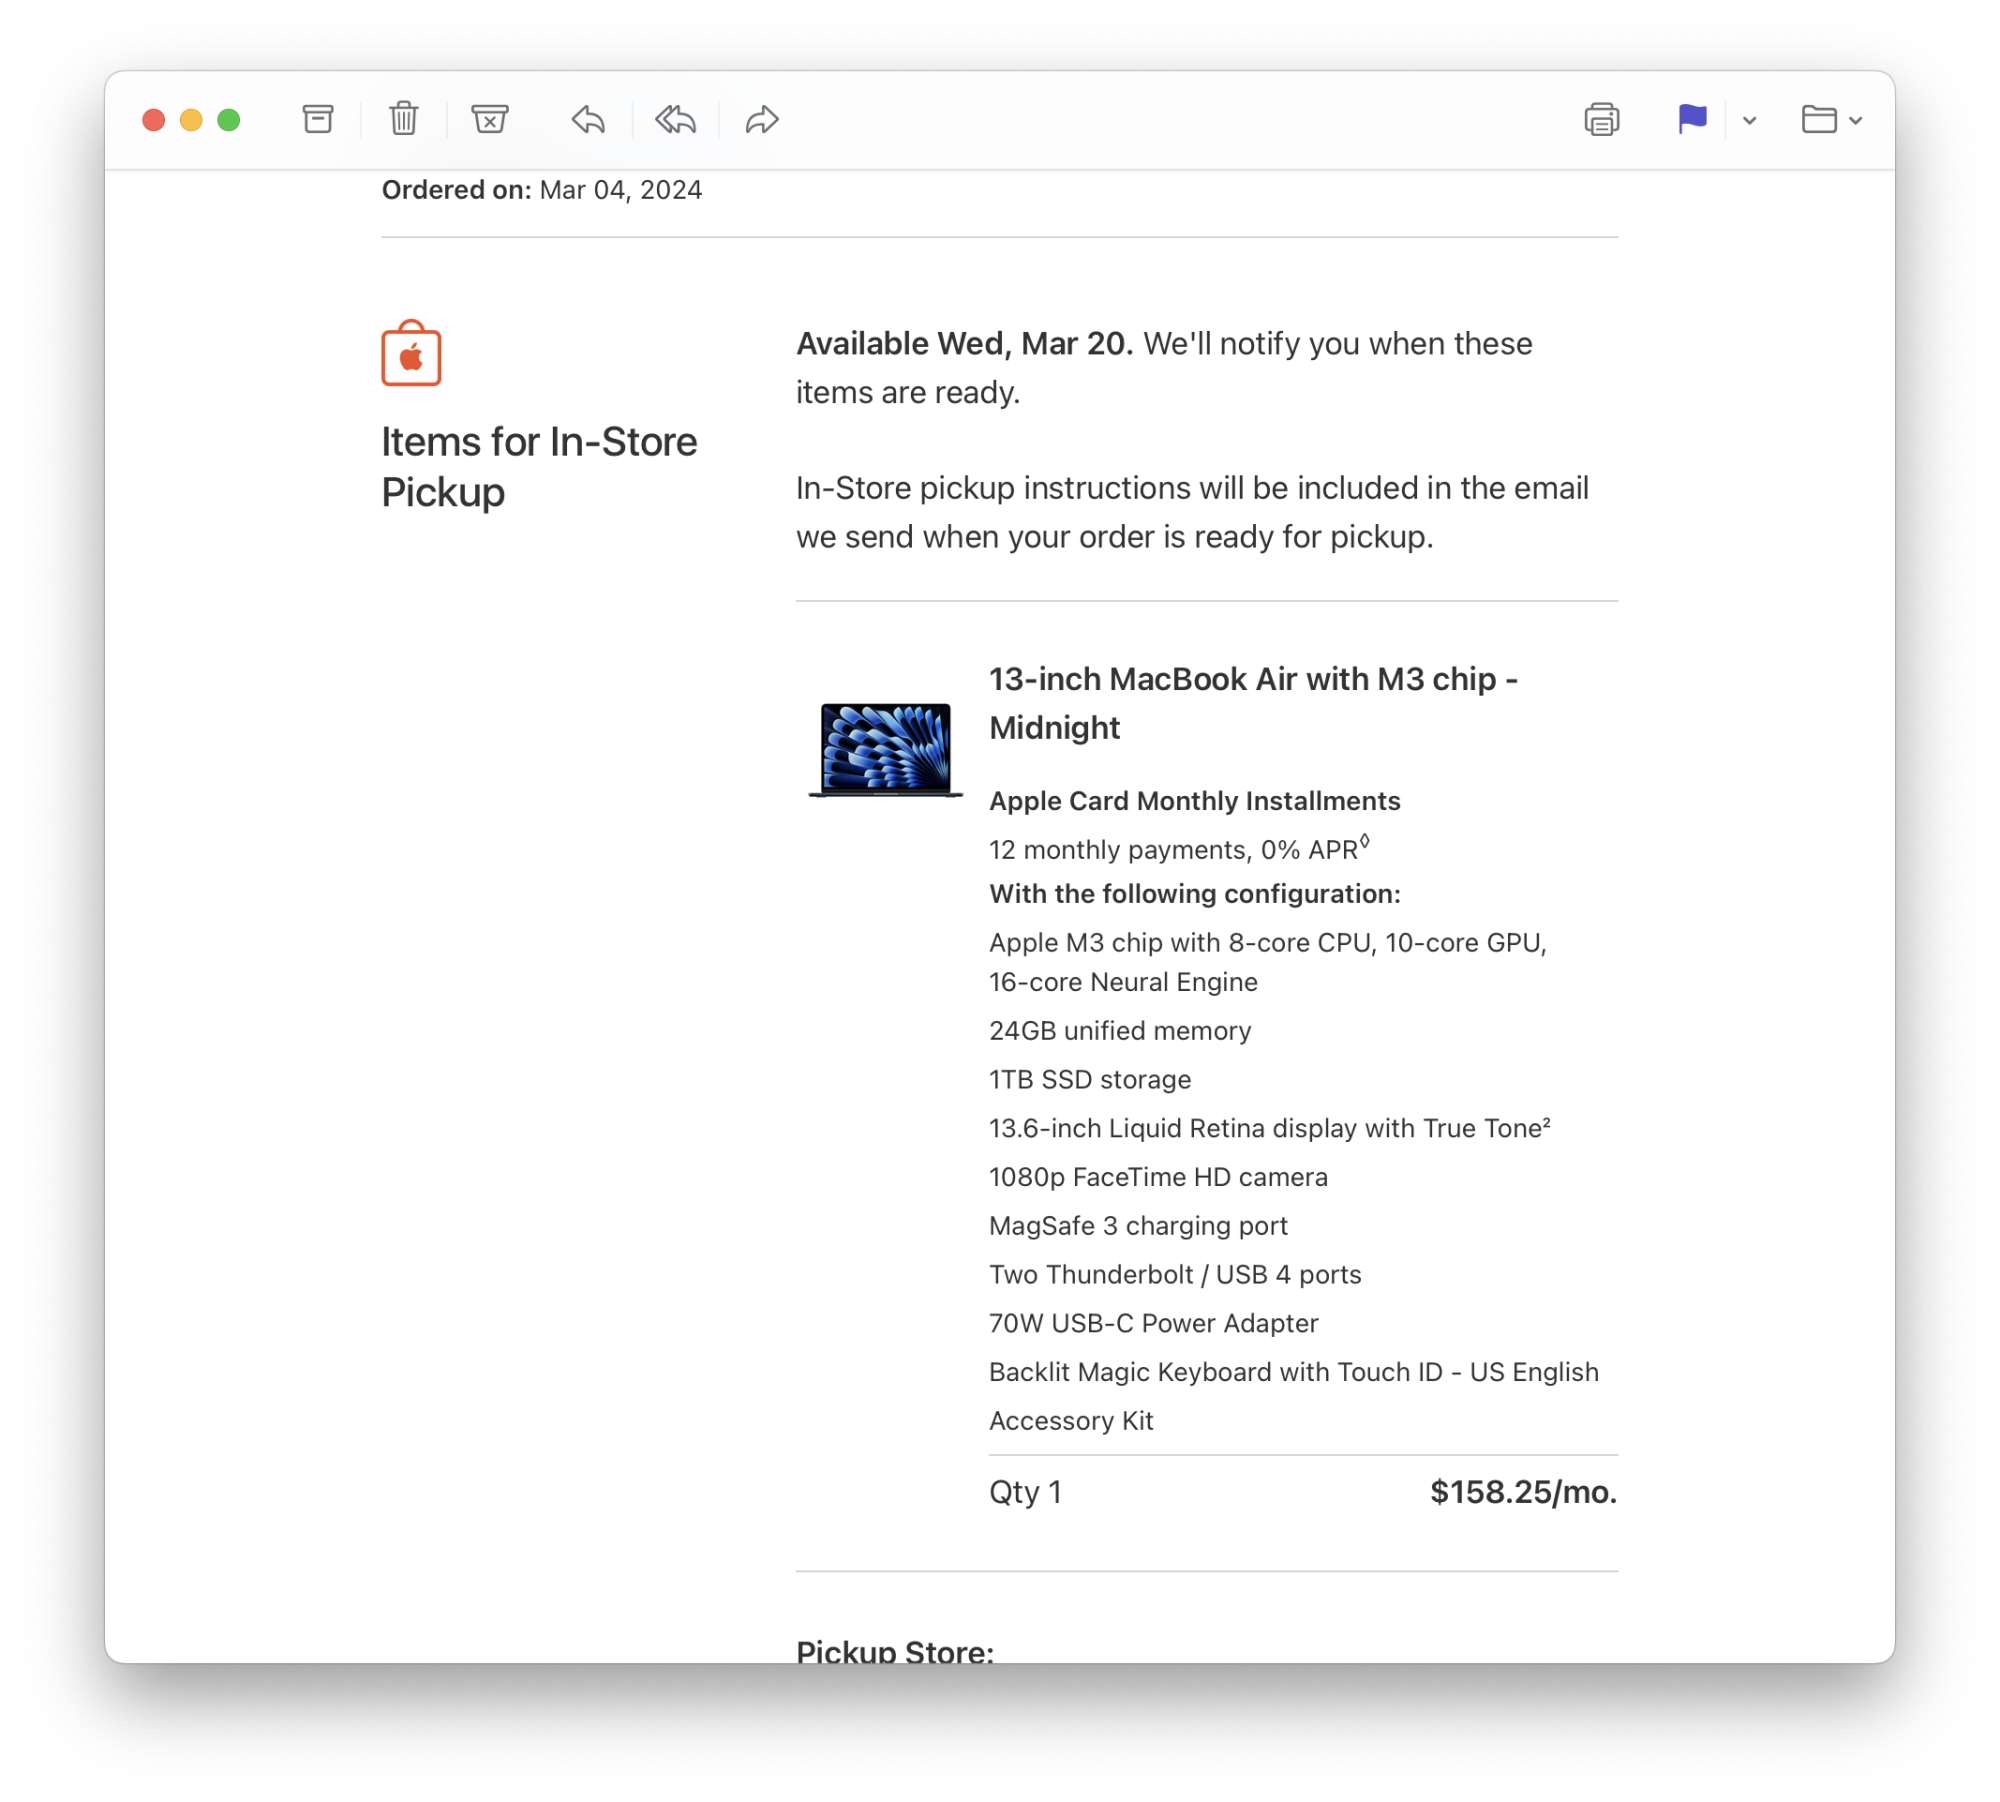Minimize the window using yellow button

click(191, 120)
